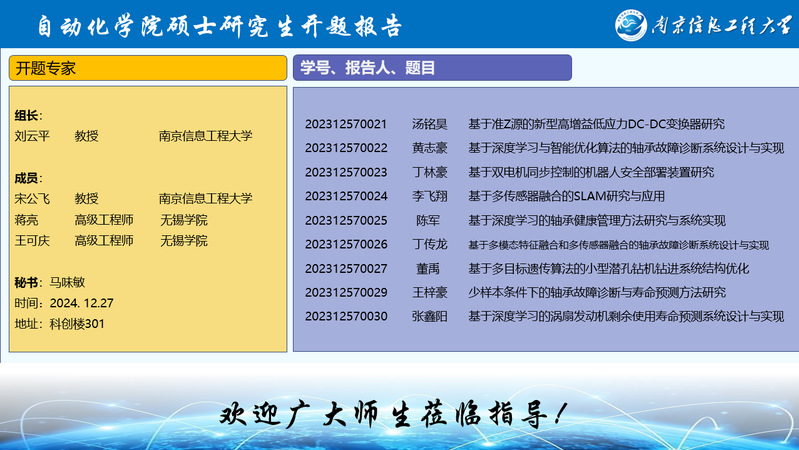Click presenter name 黄志豪

click(429, 148)
